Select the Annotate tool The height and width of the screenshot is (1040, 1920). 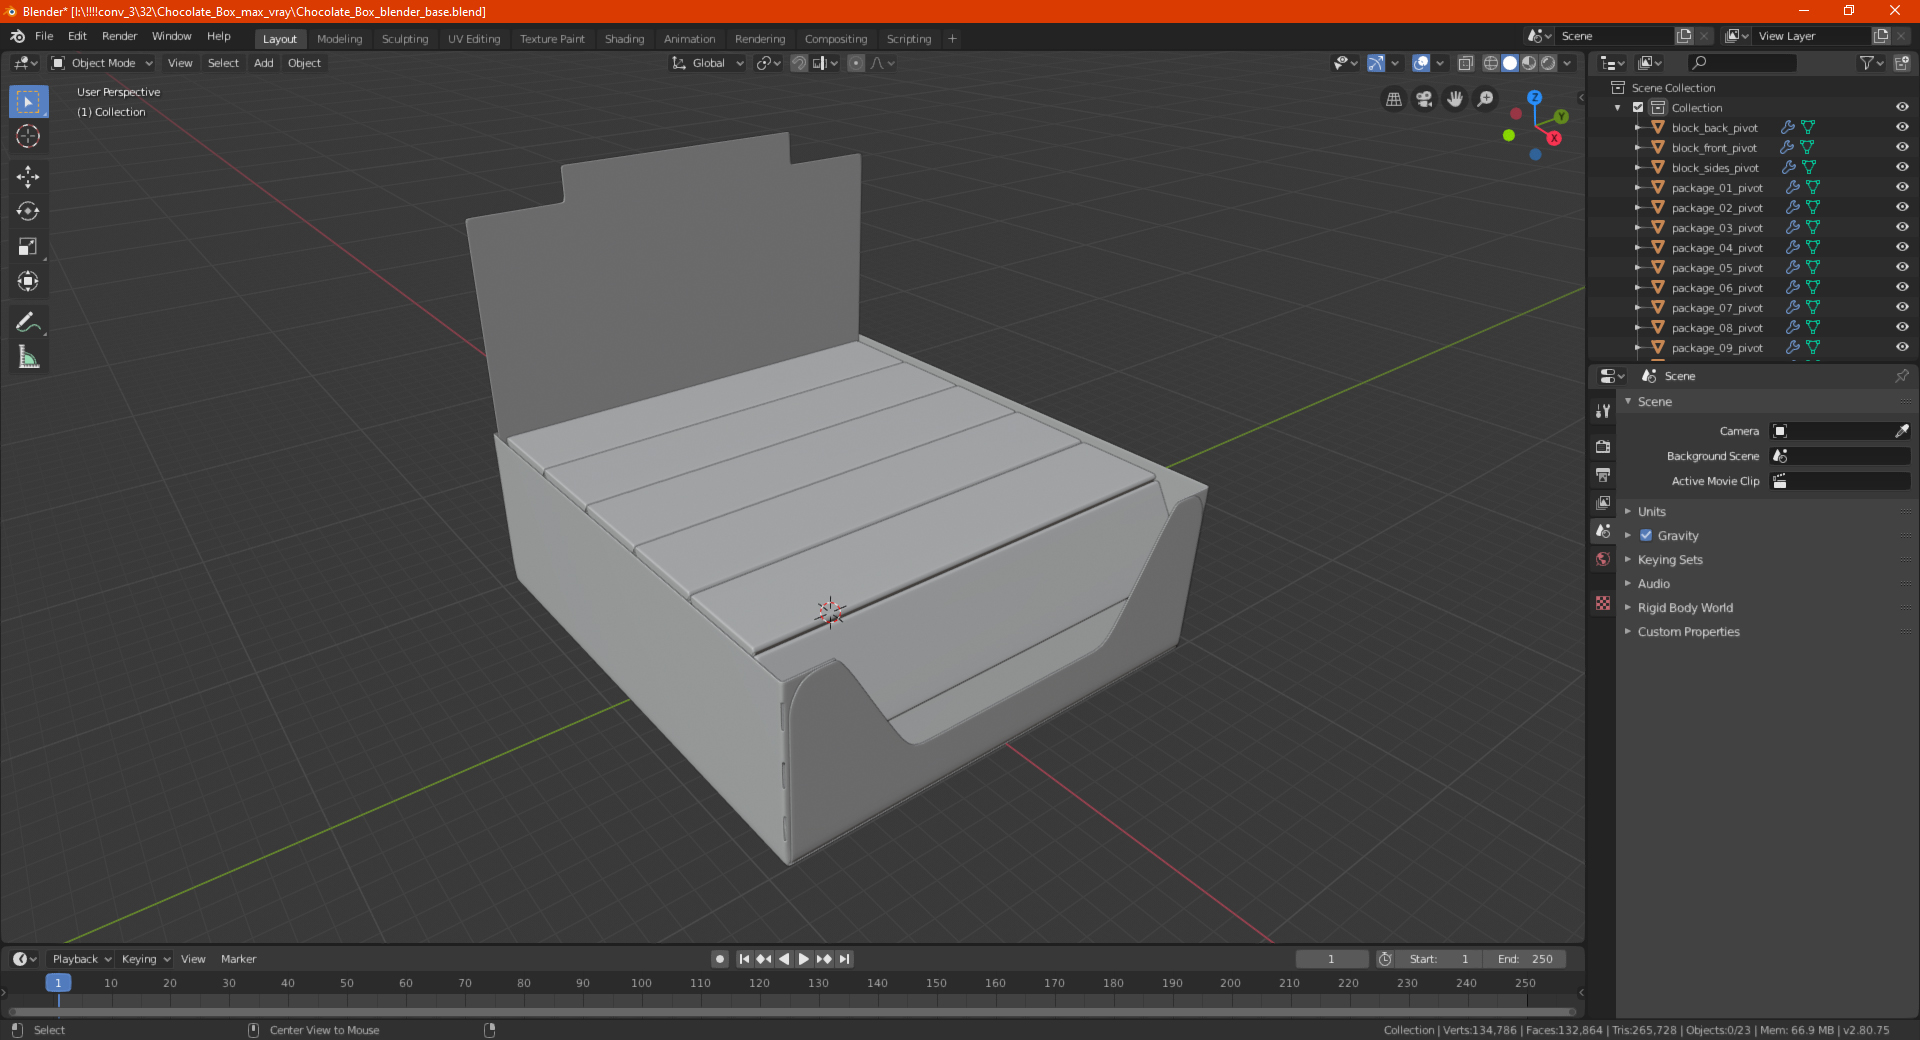[28, 322]
